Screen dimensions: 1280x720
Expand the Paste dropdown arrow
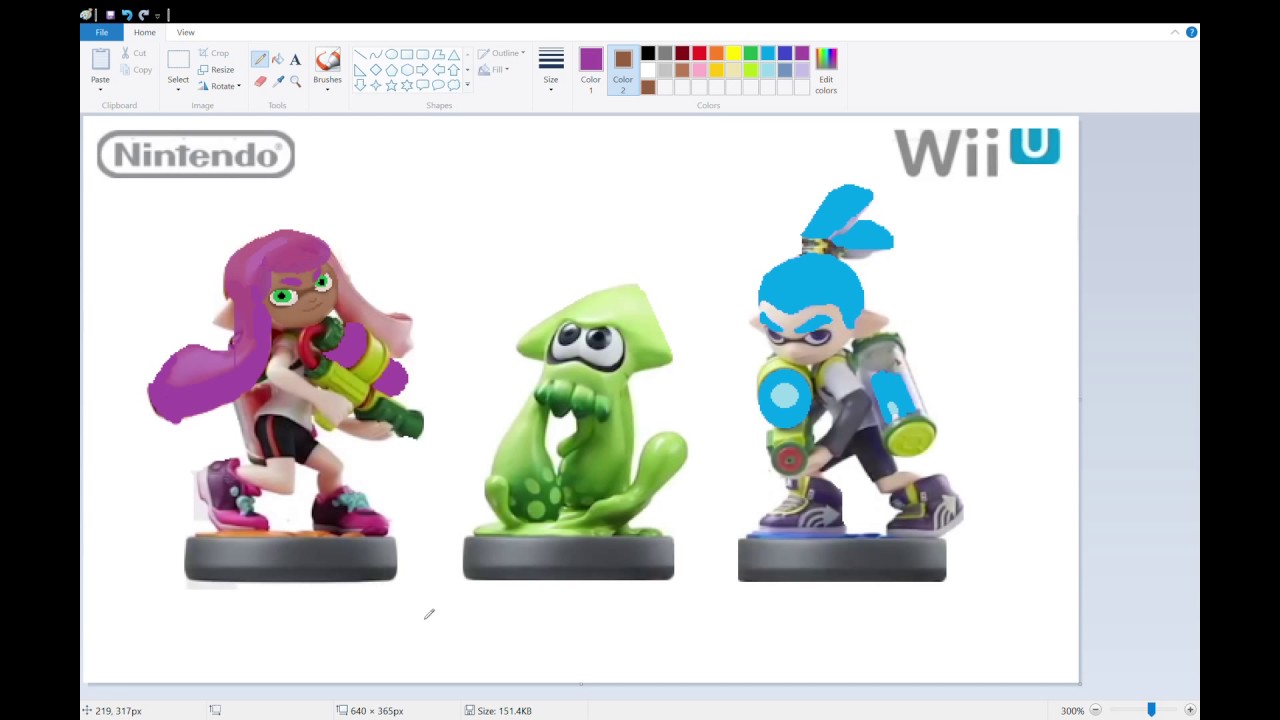pyautogui.click(x=100, y=90)
